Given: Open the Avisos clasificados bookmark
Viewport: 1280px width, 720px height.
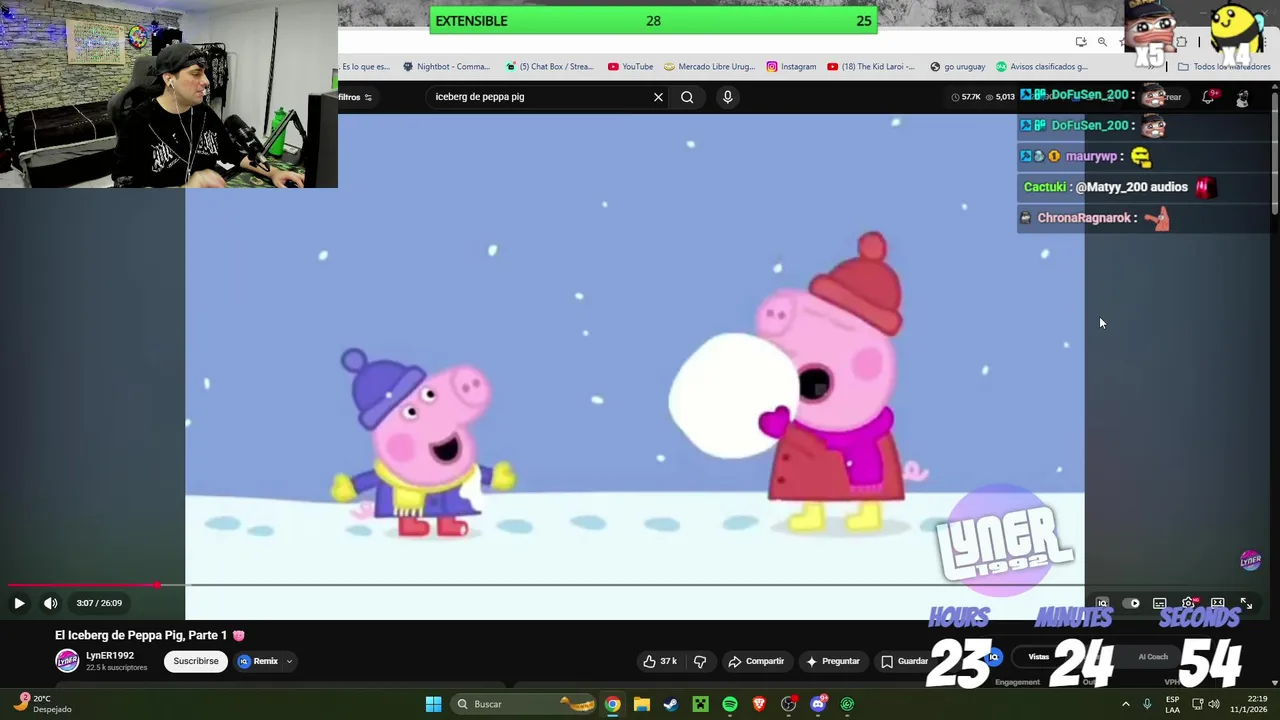Looking at the screenshot, I should point(1042,67).
